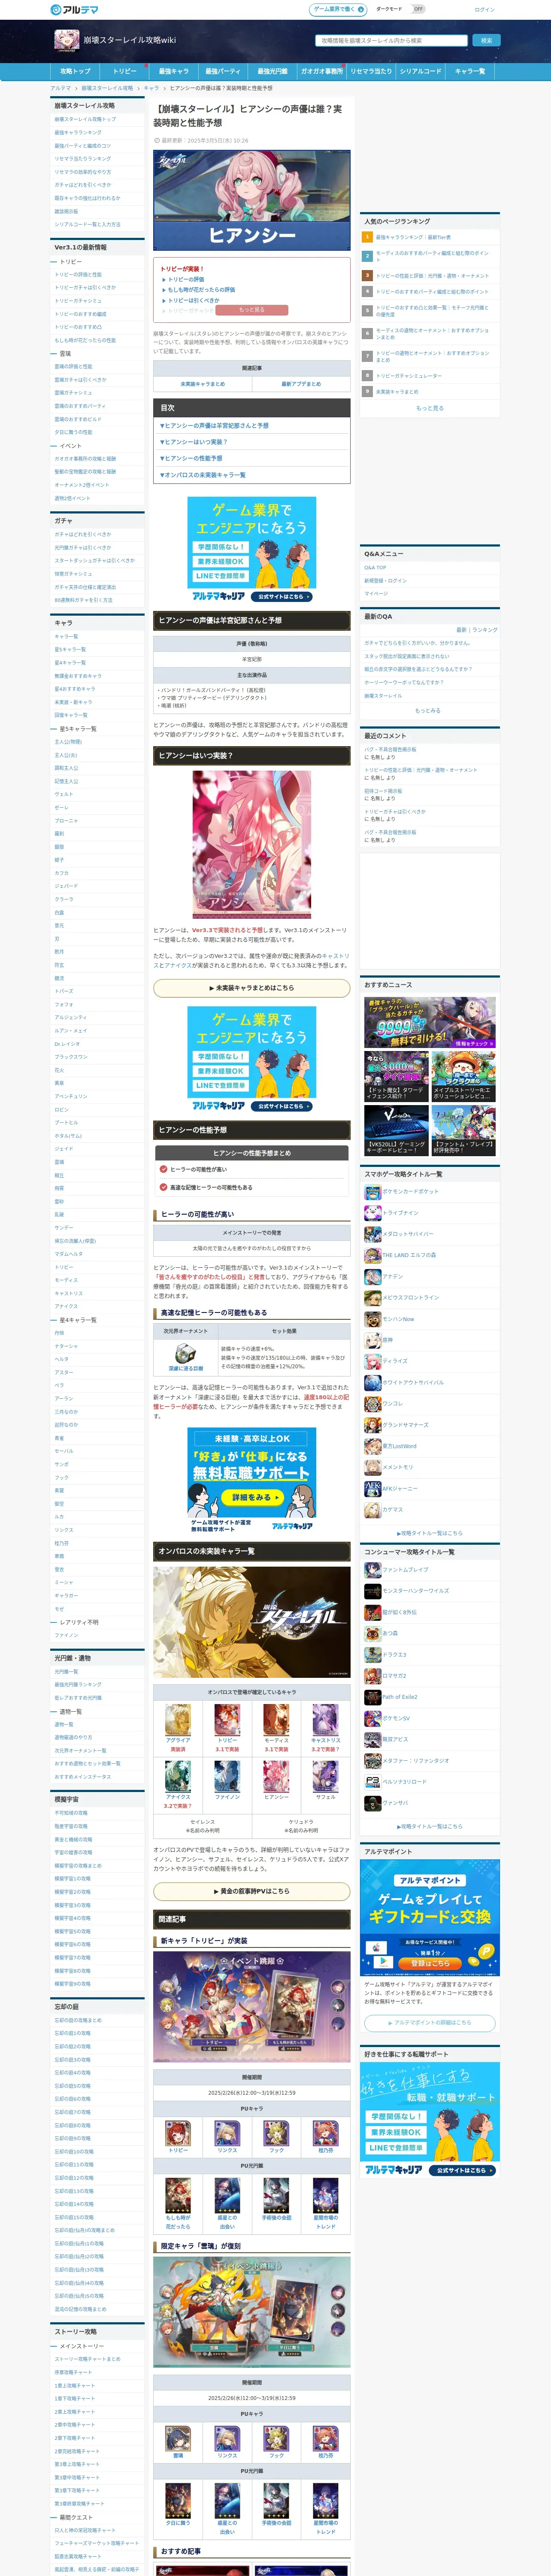Image resolution: width=551 pixels, height=2576 pixels.
Task: Open グランドサマナーズ game icon
Action: tap(372, 1425)
